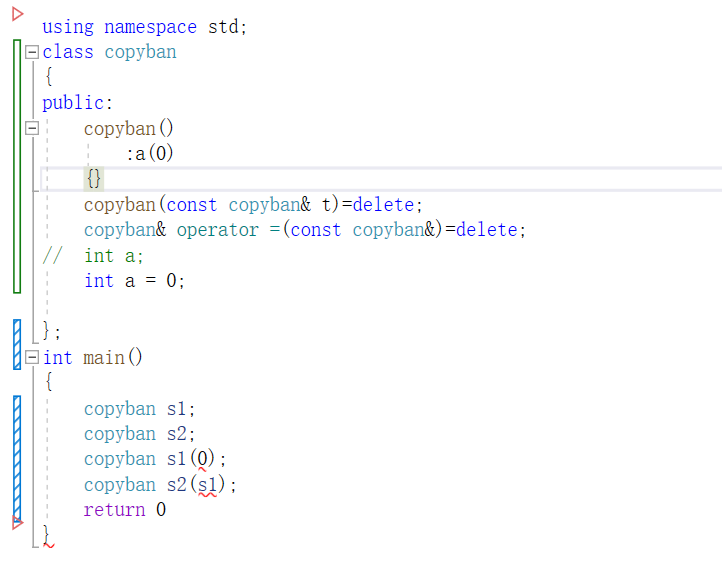Click the 'copyban s1;' declaration
This screenshot has width=722, height=561.
coord(140,409)
